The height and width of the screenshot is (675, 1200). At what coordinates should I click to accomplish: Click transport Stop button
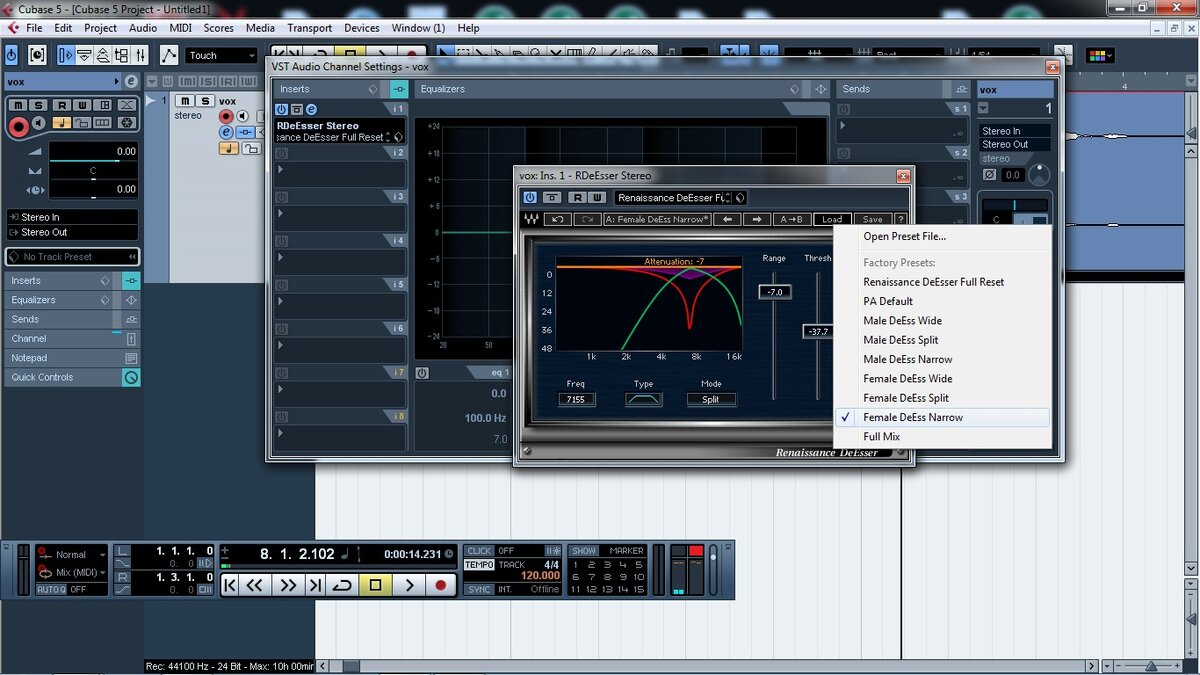(376, 585)
